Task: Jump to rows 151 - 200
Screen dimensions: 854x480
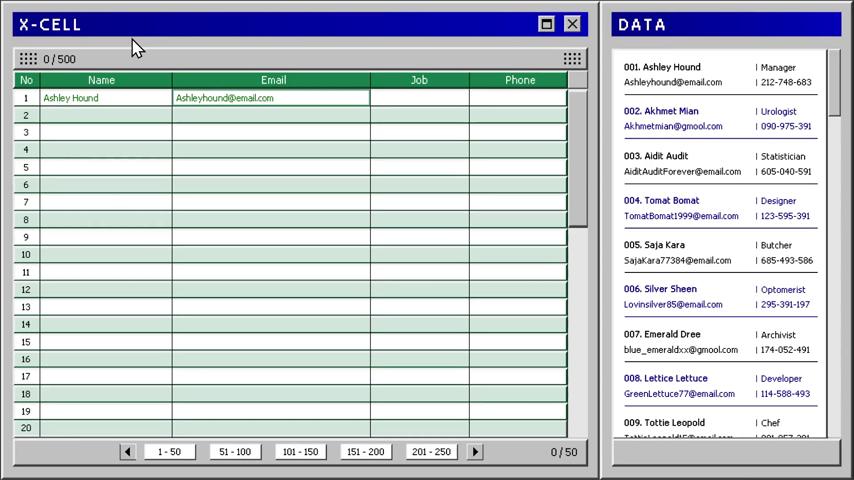Action: 365,452
